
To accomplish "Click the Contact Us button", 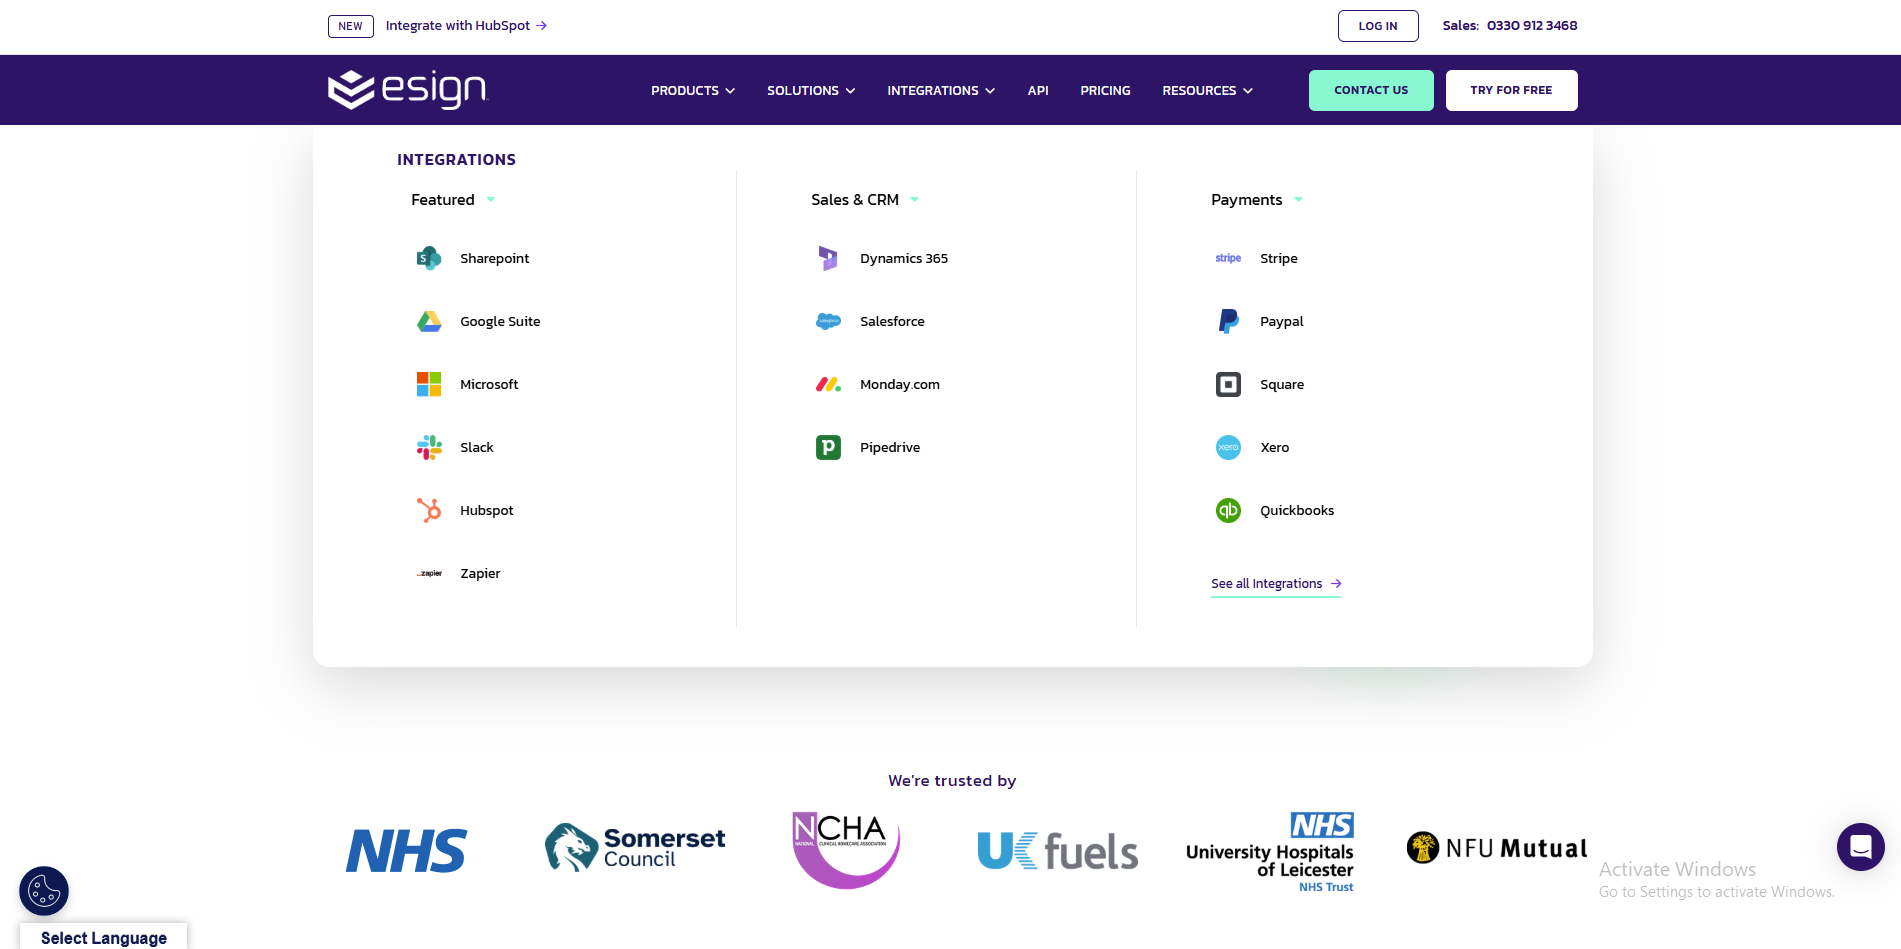I will [x=1371, y=90].
